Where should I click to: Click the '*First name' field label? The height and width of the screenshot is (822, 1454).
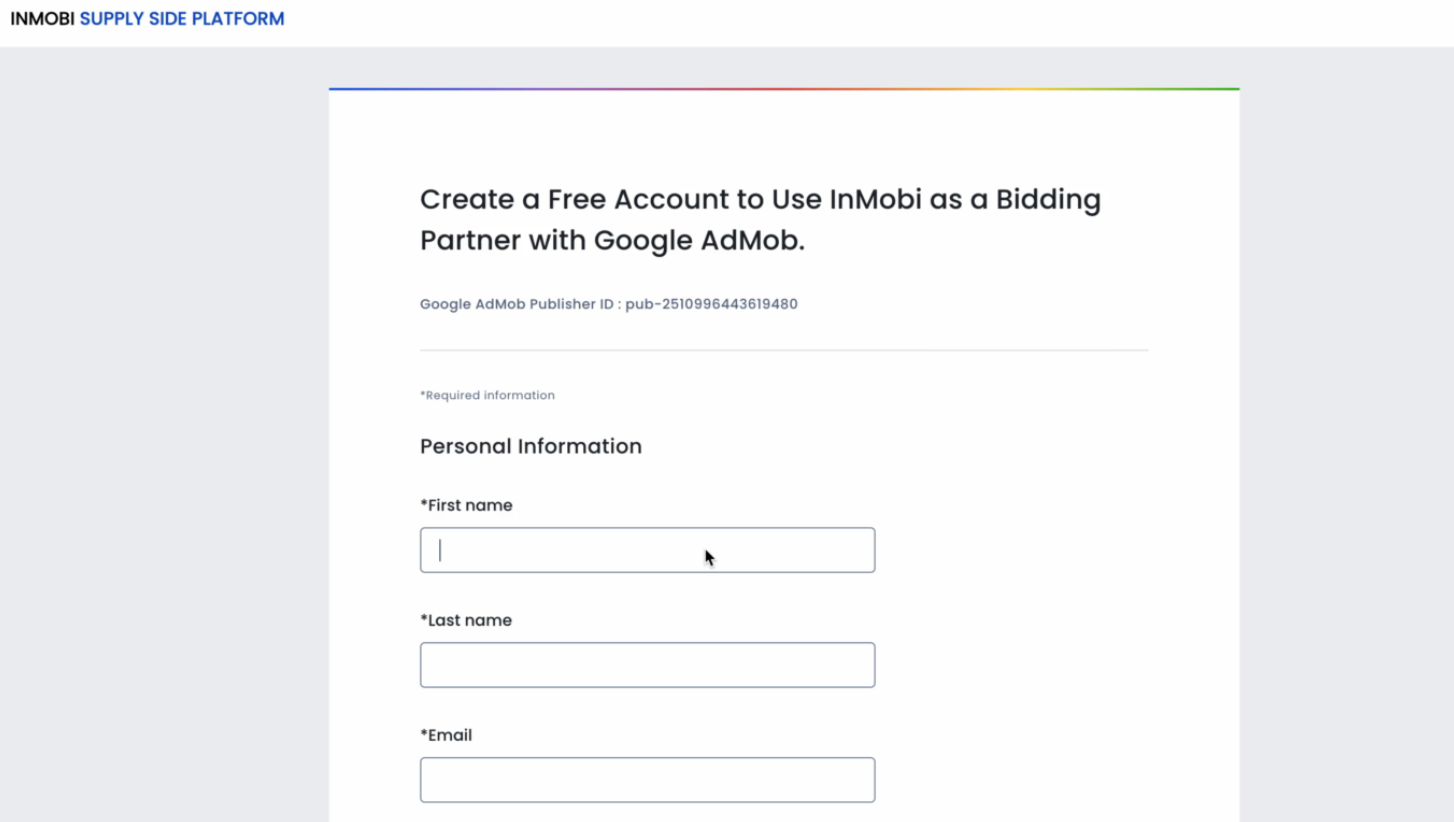(466, 505)
